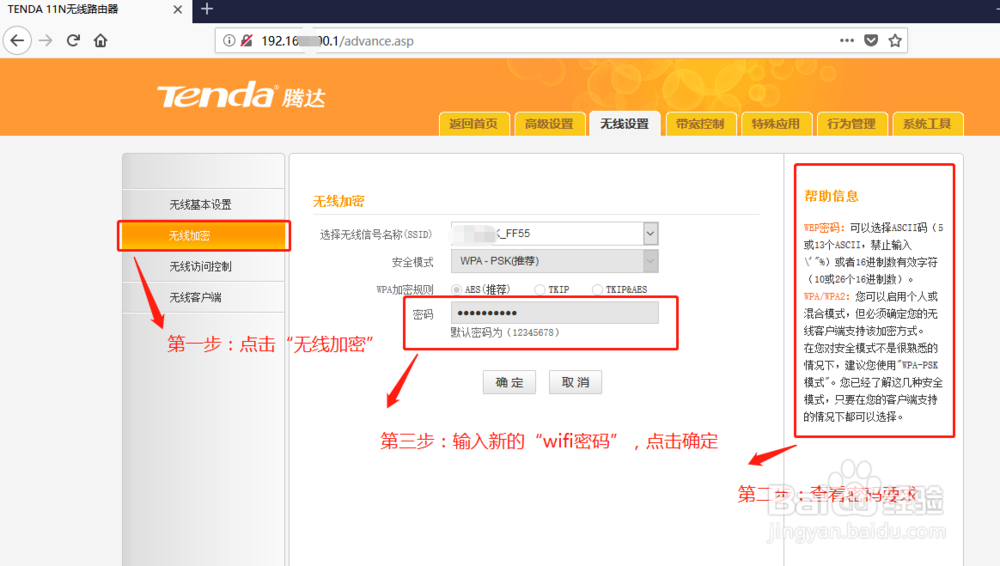Click the browser forward arrow
1000x566 pixels.
[45, 41]
